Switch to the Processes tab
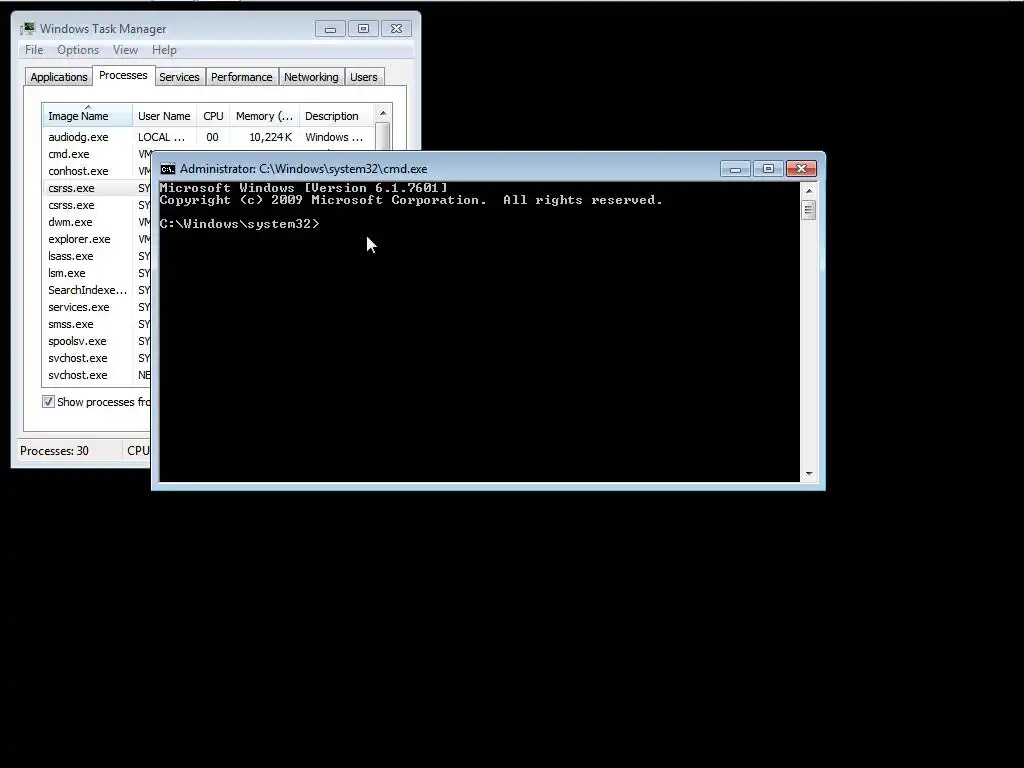This screenshot has width=1024, height=768. pyautogui.click(x=123, y=75)
